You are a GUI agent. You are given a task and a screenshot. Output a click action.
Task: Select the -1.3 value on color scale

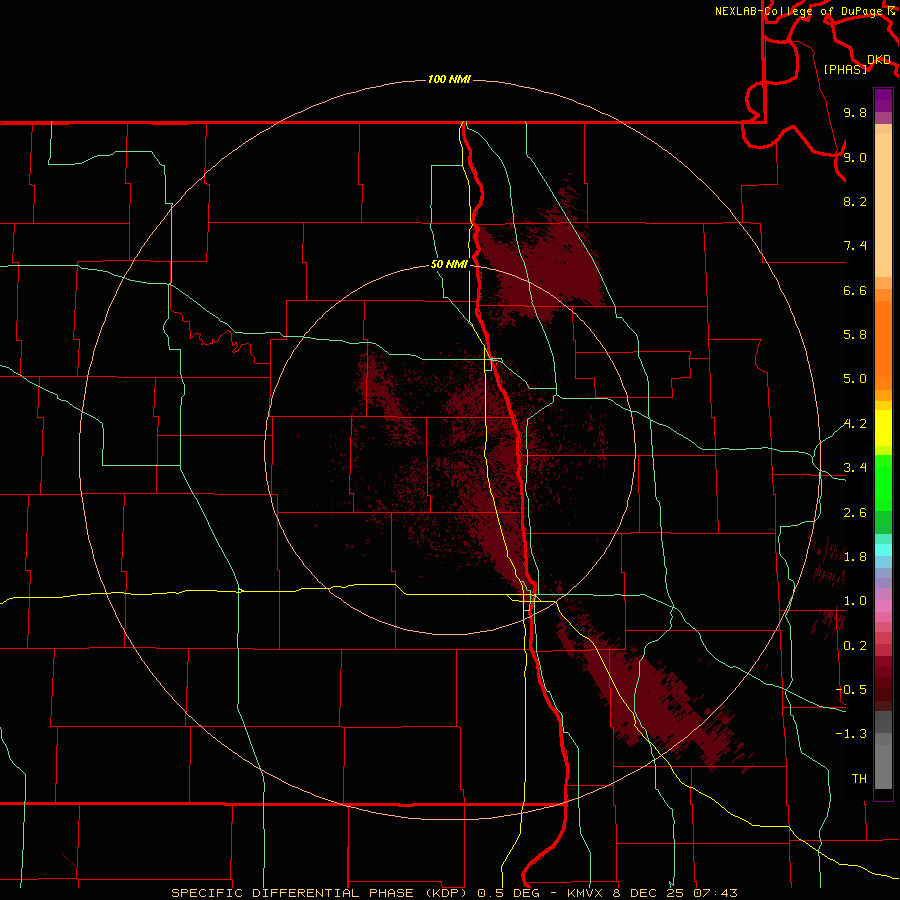click(851, 734)
